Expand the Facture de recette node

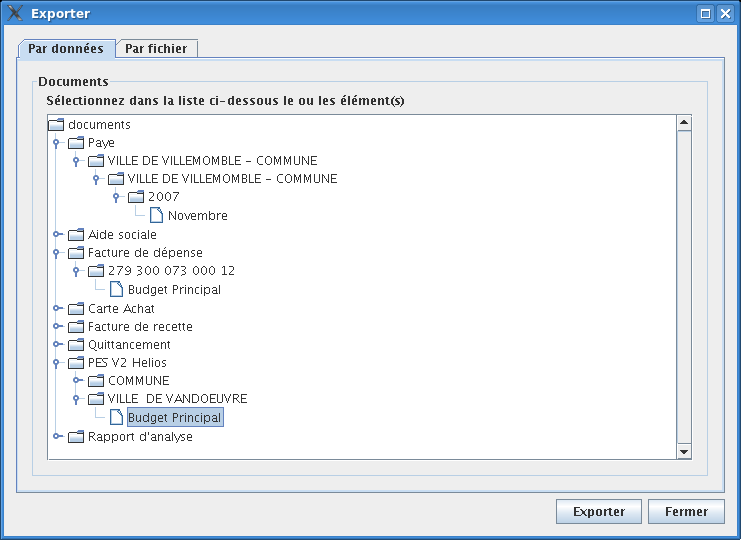pos(57,327)
